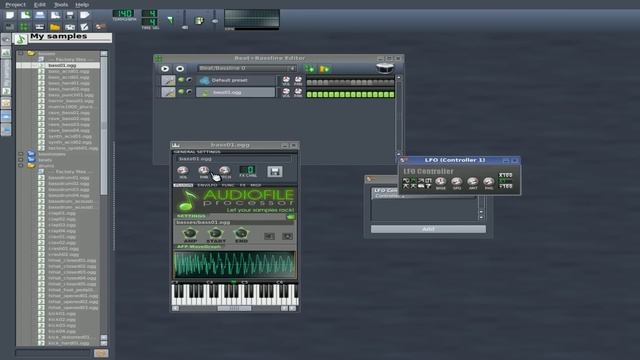Open actions menu of bass01.ogg track

[168, 93]
